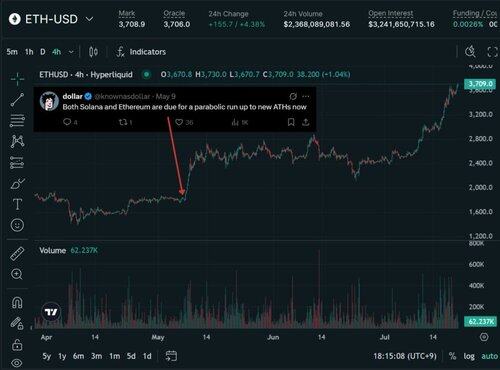Select the 4h timeframe
Image resolution: width=500 pixels, height=370 pixels.
point(56,52)
